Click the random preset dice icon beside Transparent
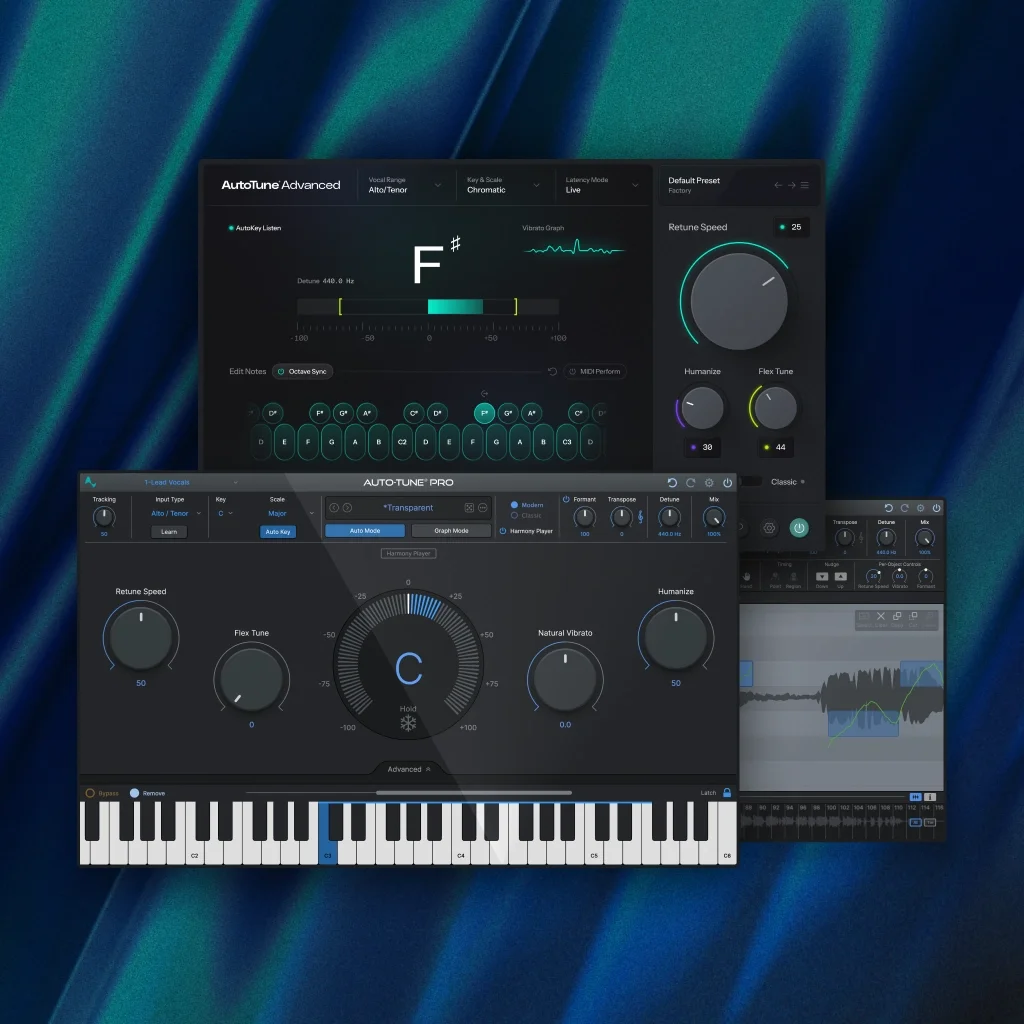This screenshot has height=1024, width=1024. pos(469,507)
